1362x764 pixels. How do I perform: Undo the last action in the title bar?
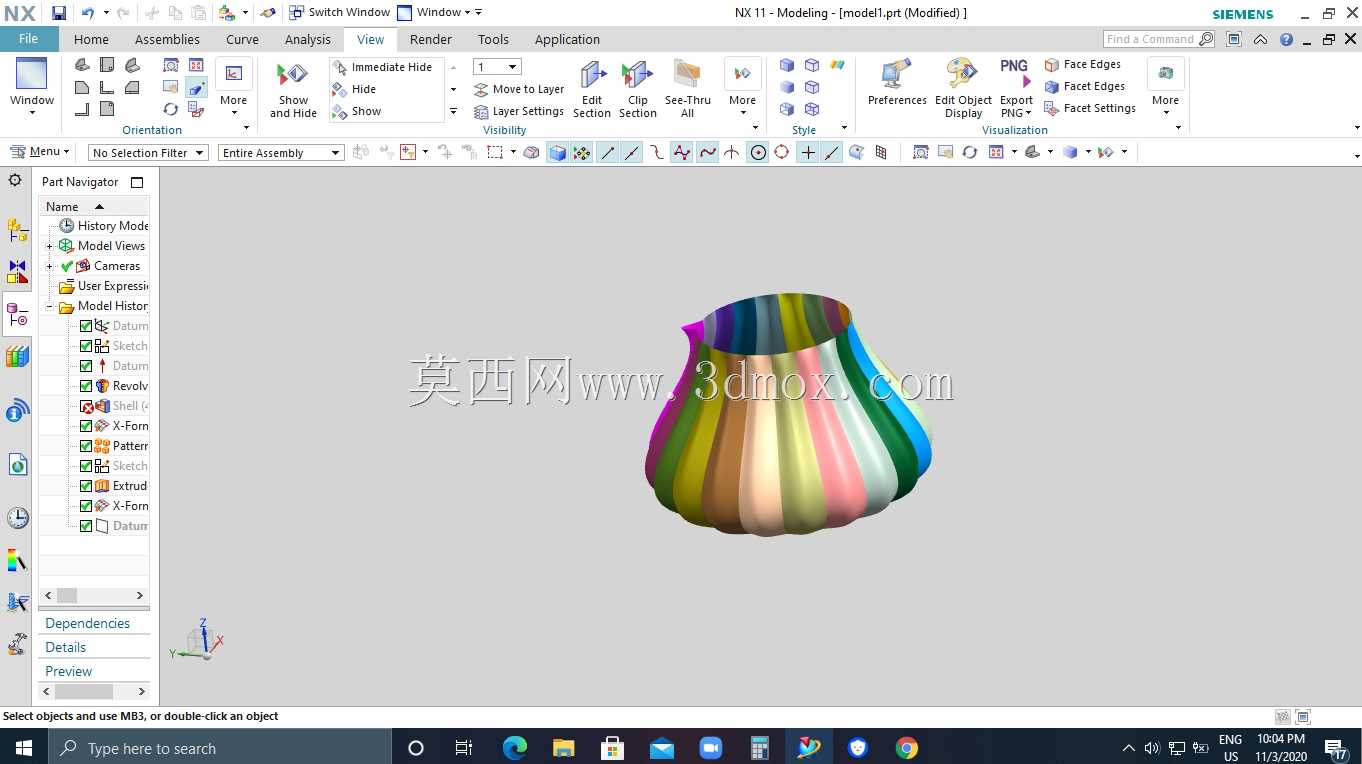(x=87, y=13)
